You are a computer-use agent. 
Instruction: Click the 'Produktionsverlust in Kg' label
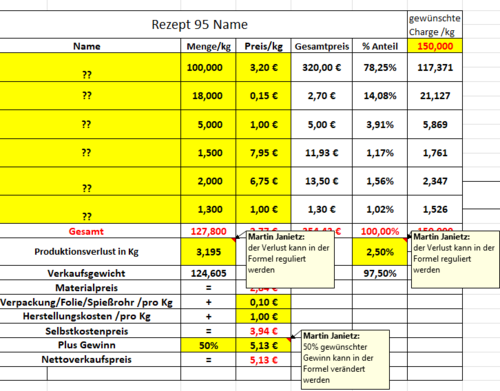tap(87, 252)
